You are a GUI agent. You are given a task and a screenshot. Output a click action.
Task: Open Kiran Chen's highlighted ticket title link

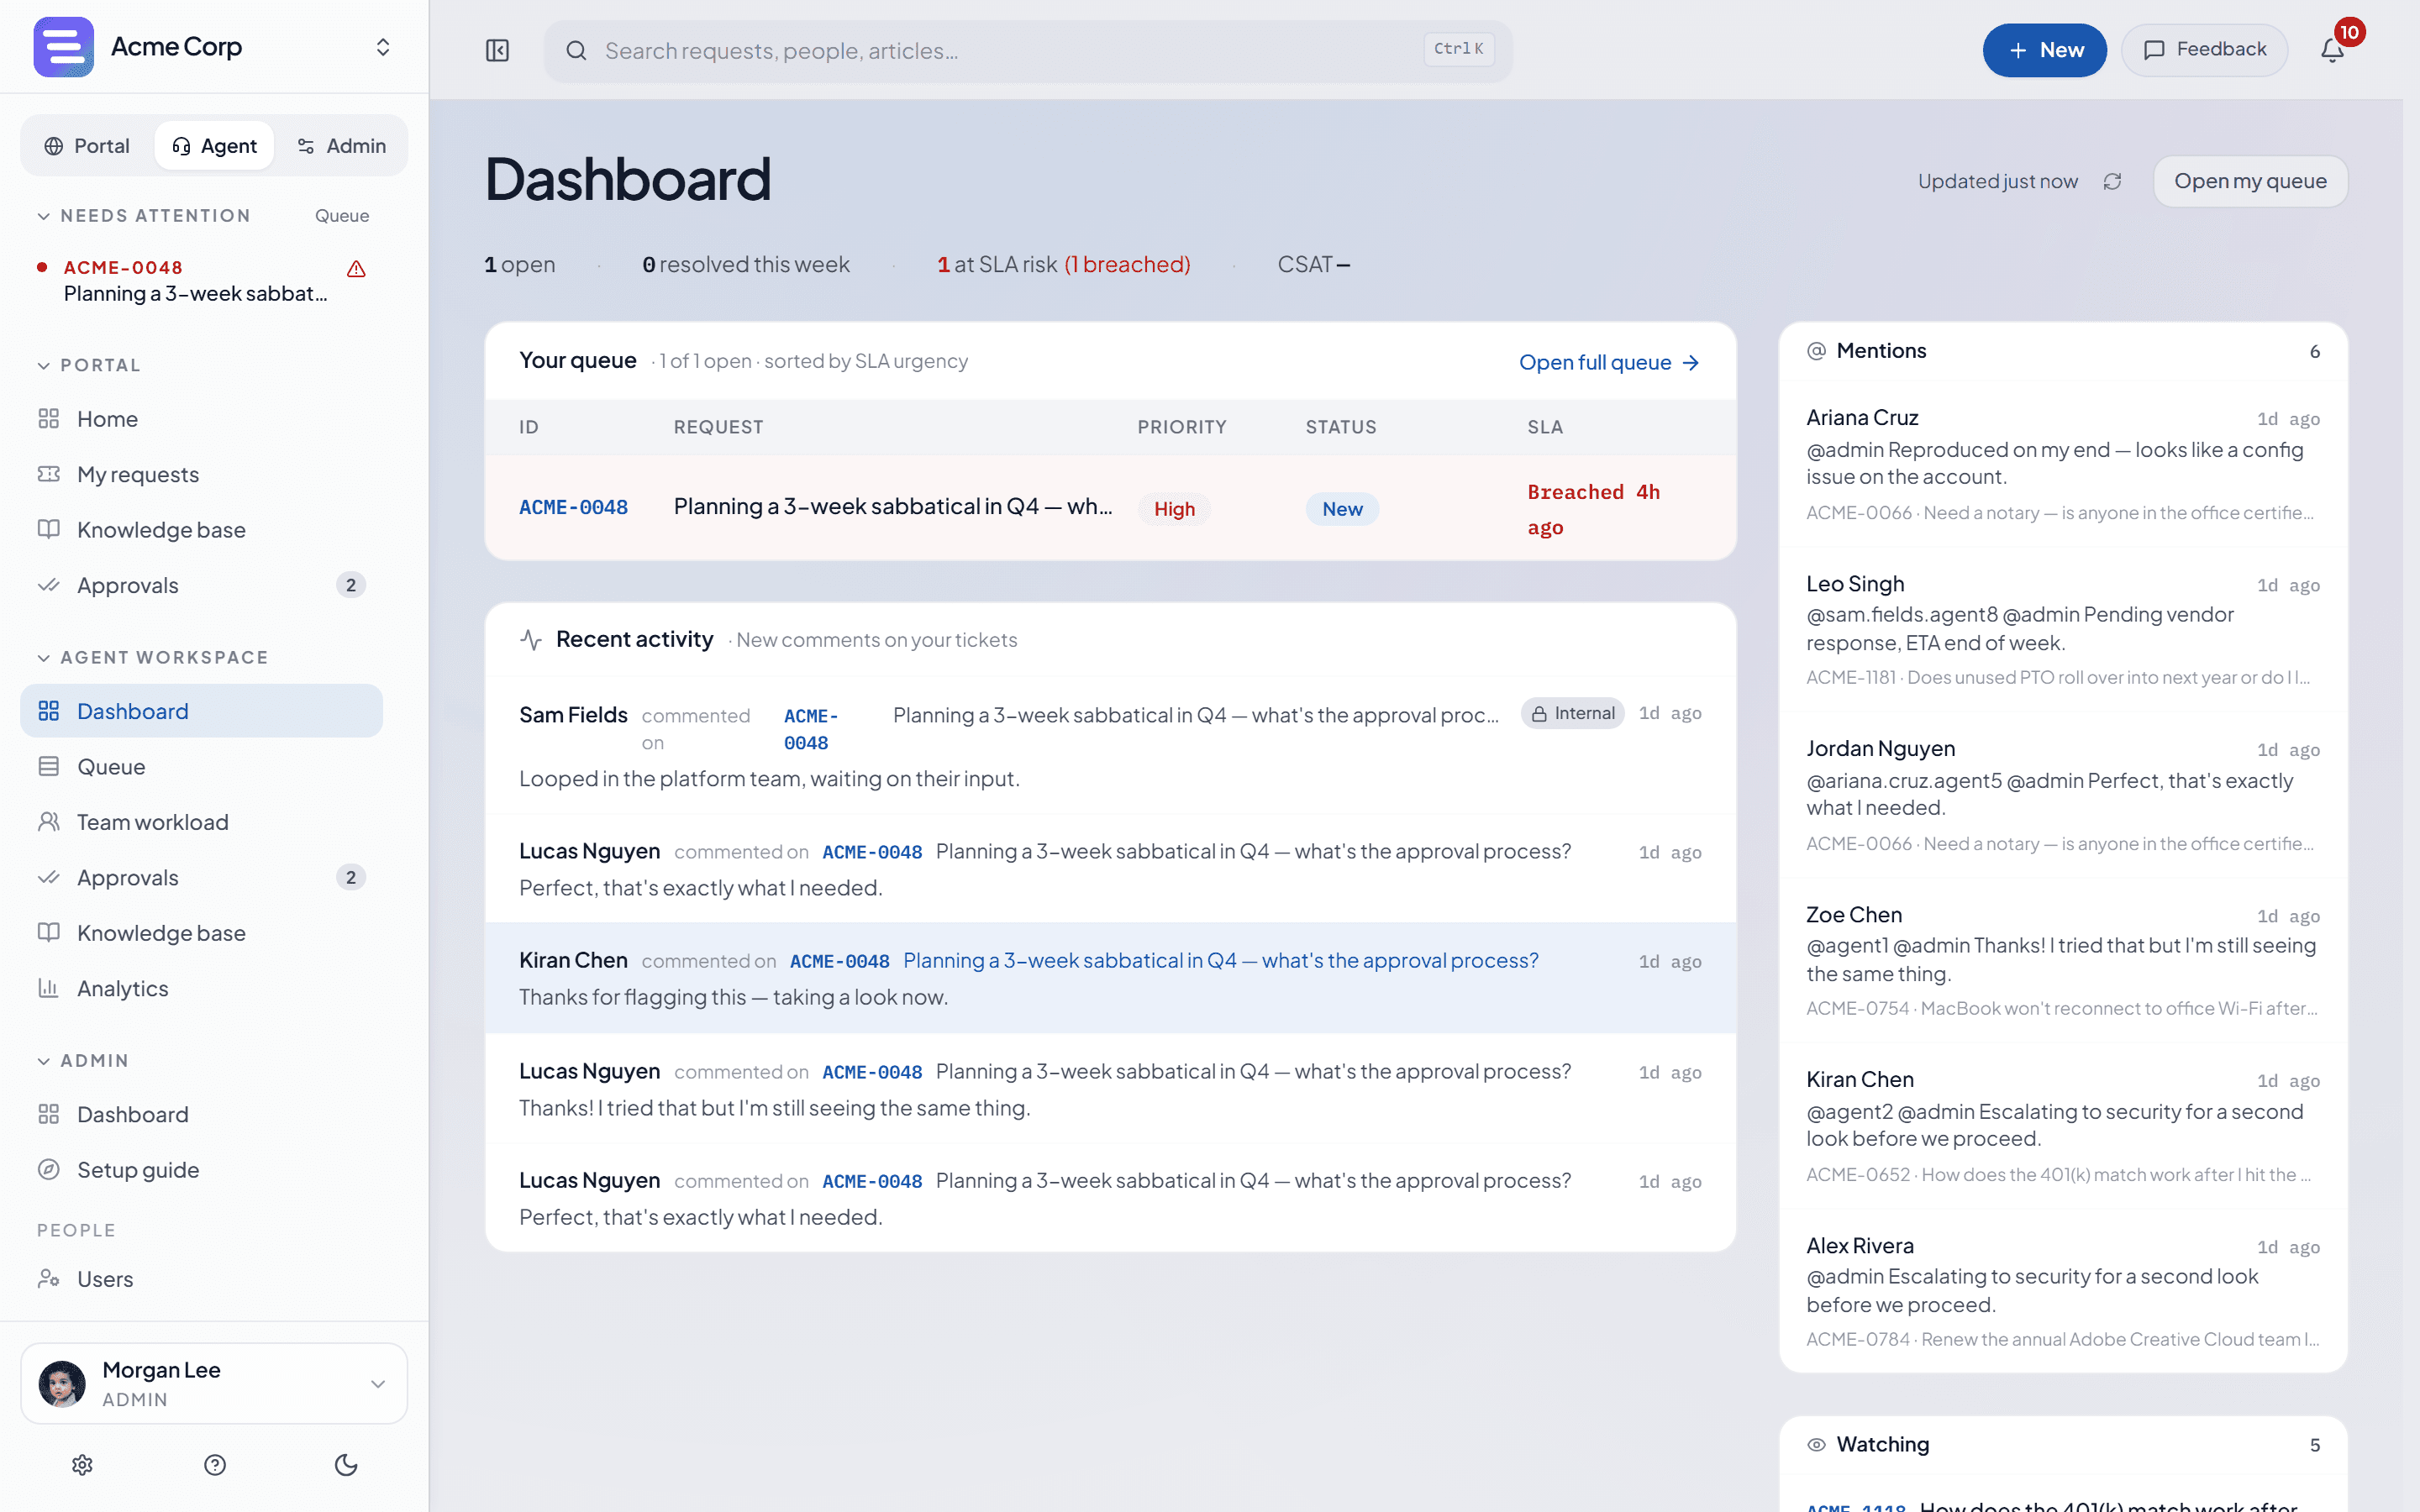click(1220, 961)
